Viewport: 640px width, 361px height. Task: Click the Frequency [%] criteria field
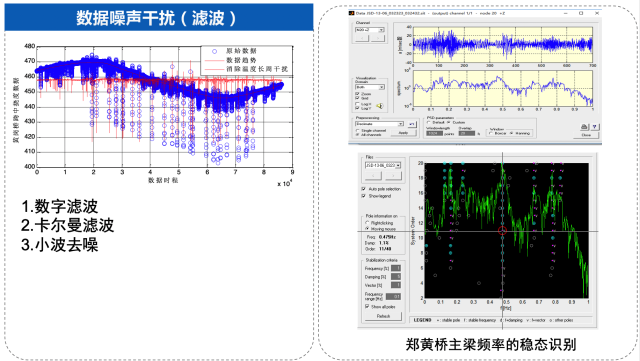click(x=396, y=268)
